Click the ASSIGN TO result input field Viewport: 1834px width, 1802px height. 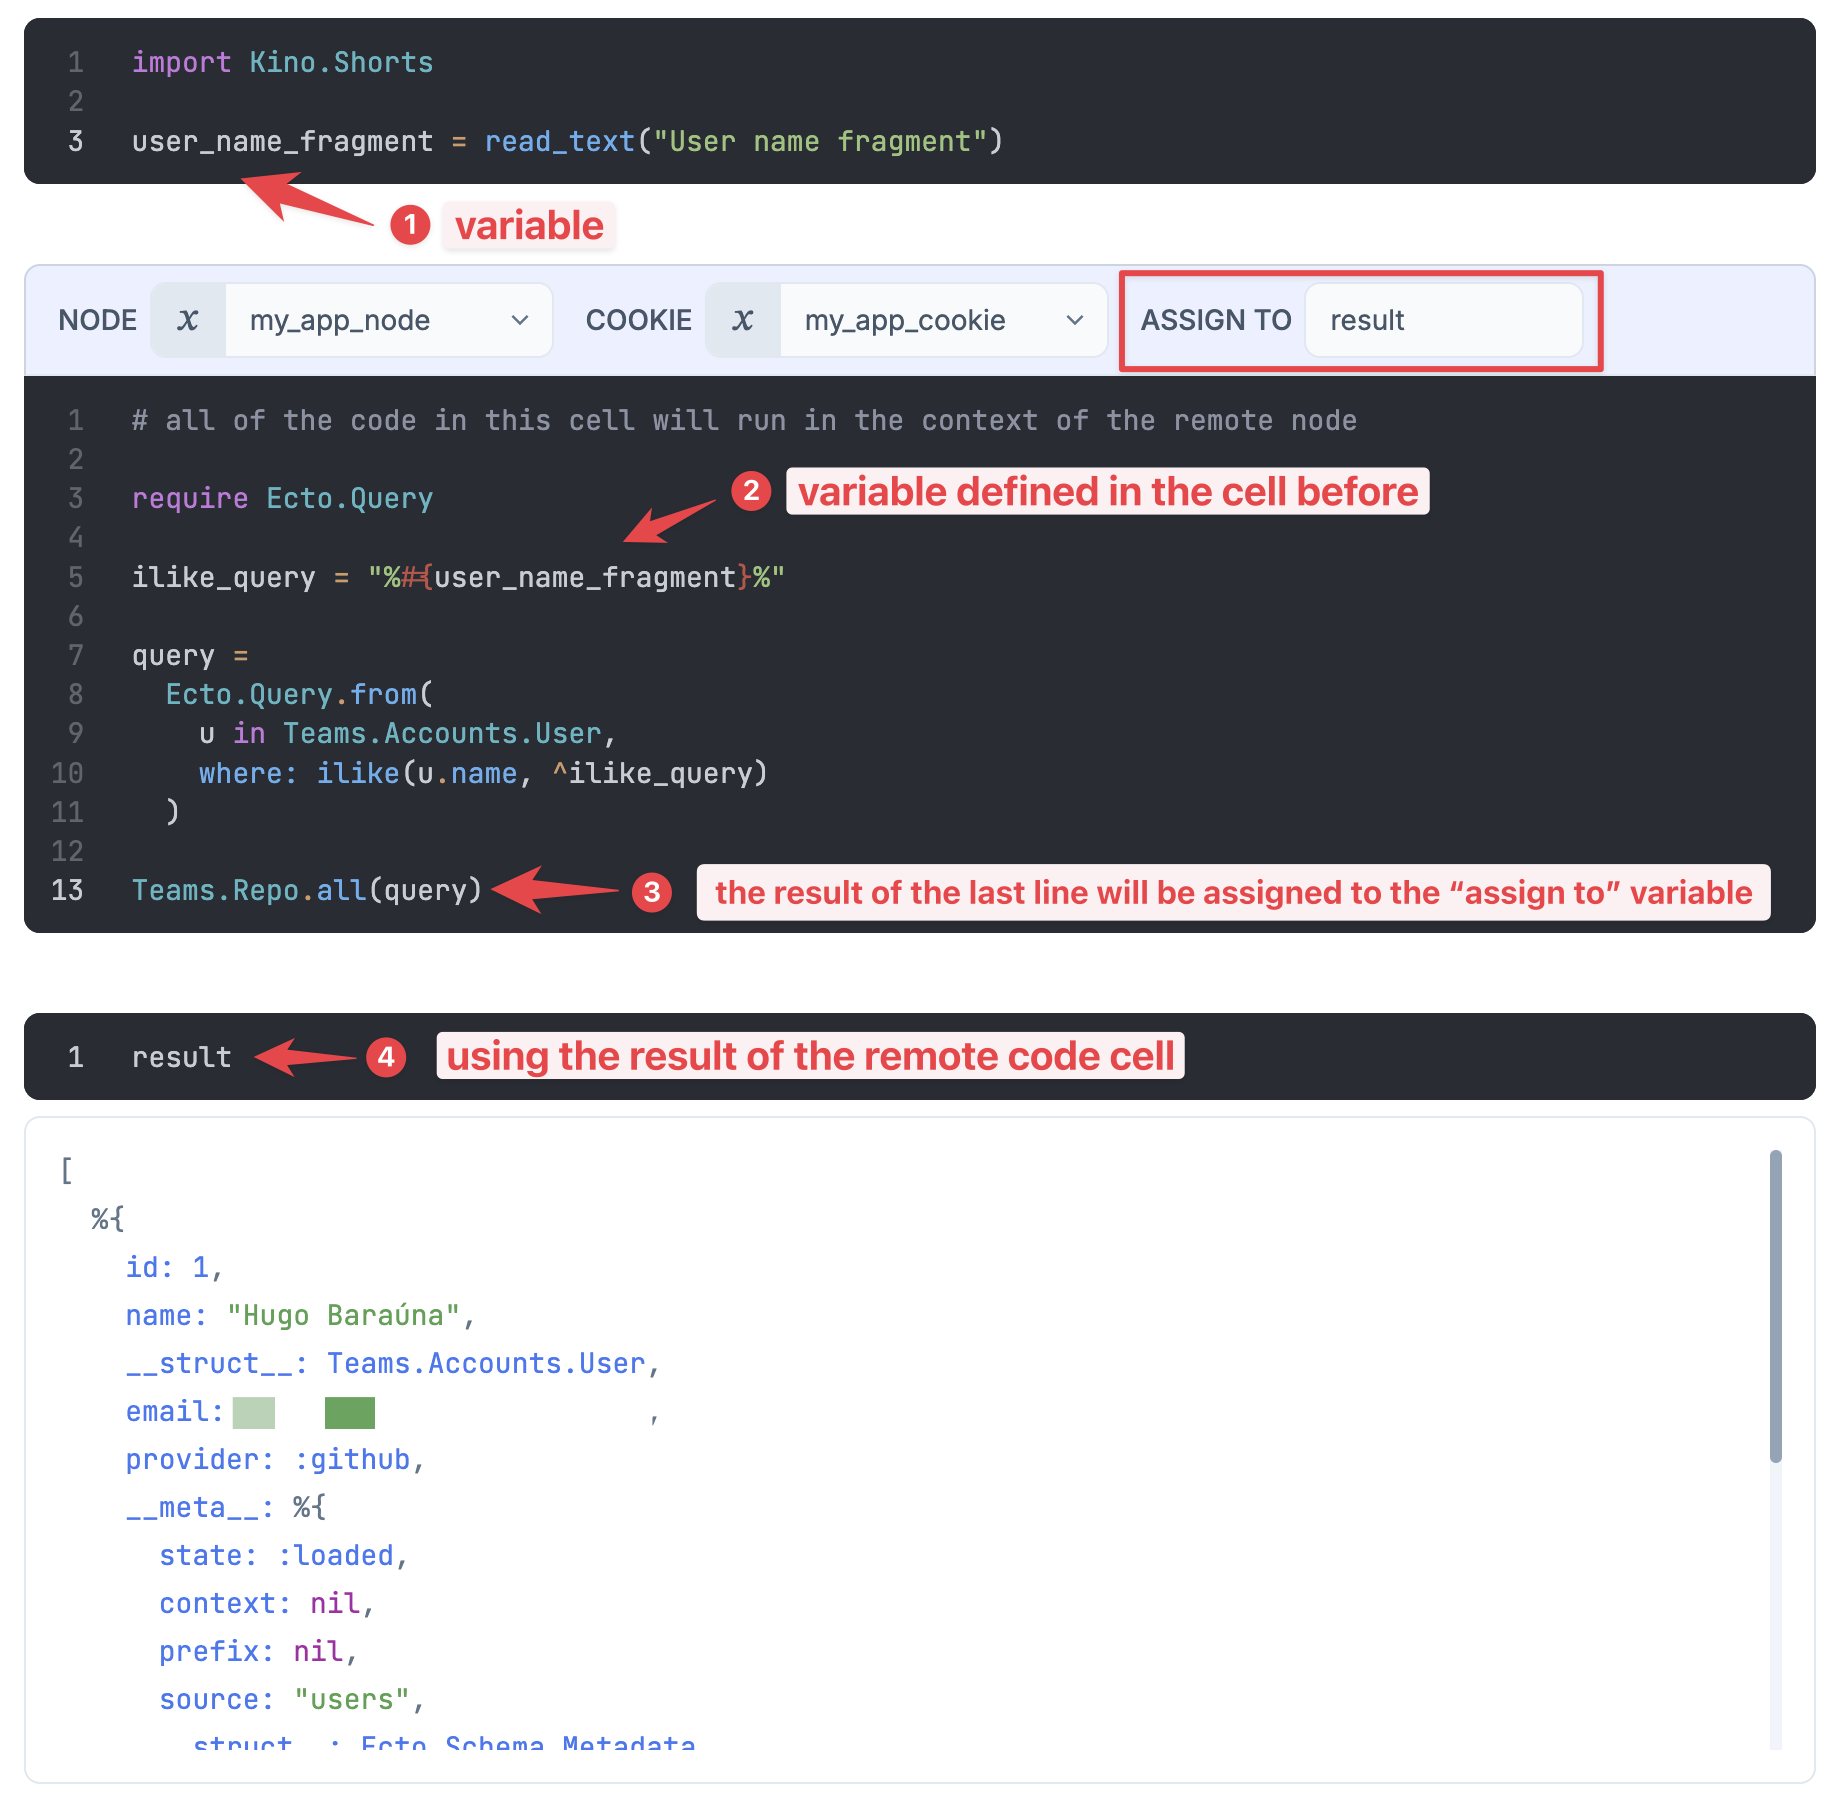(1443, 320)
